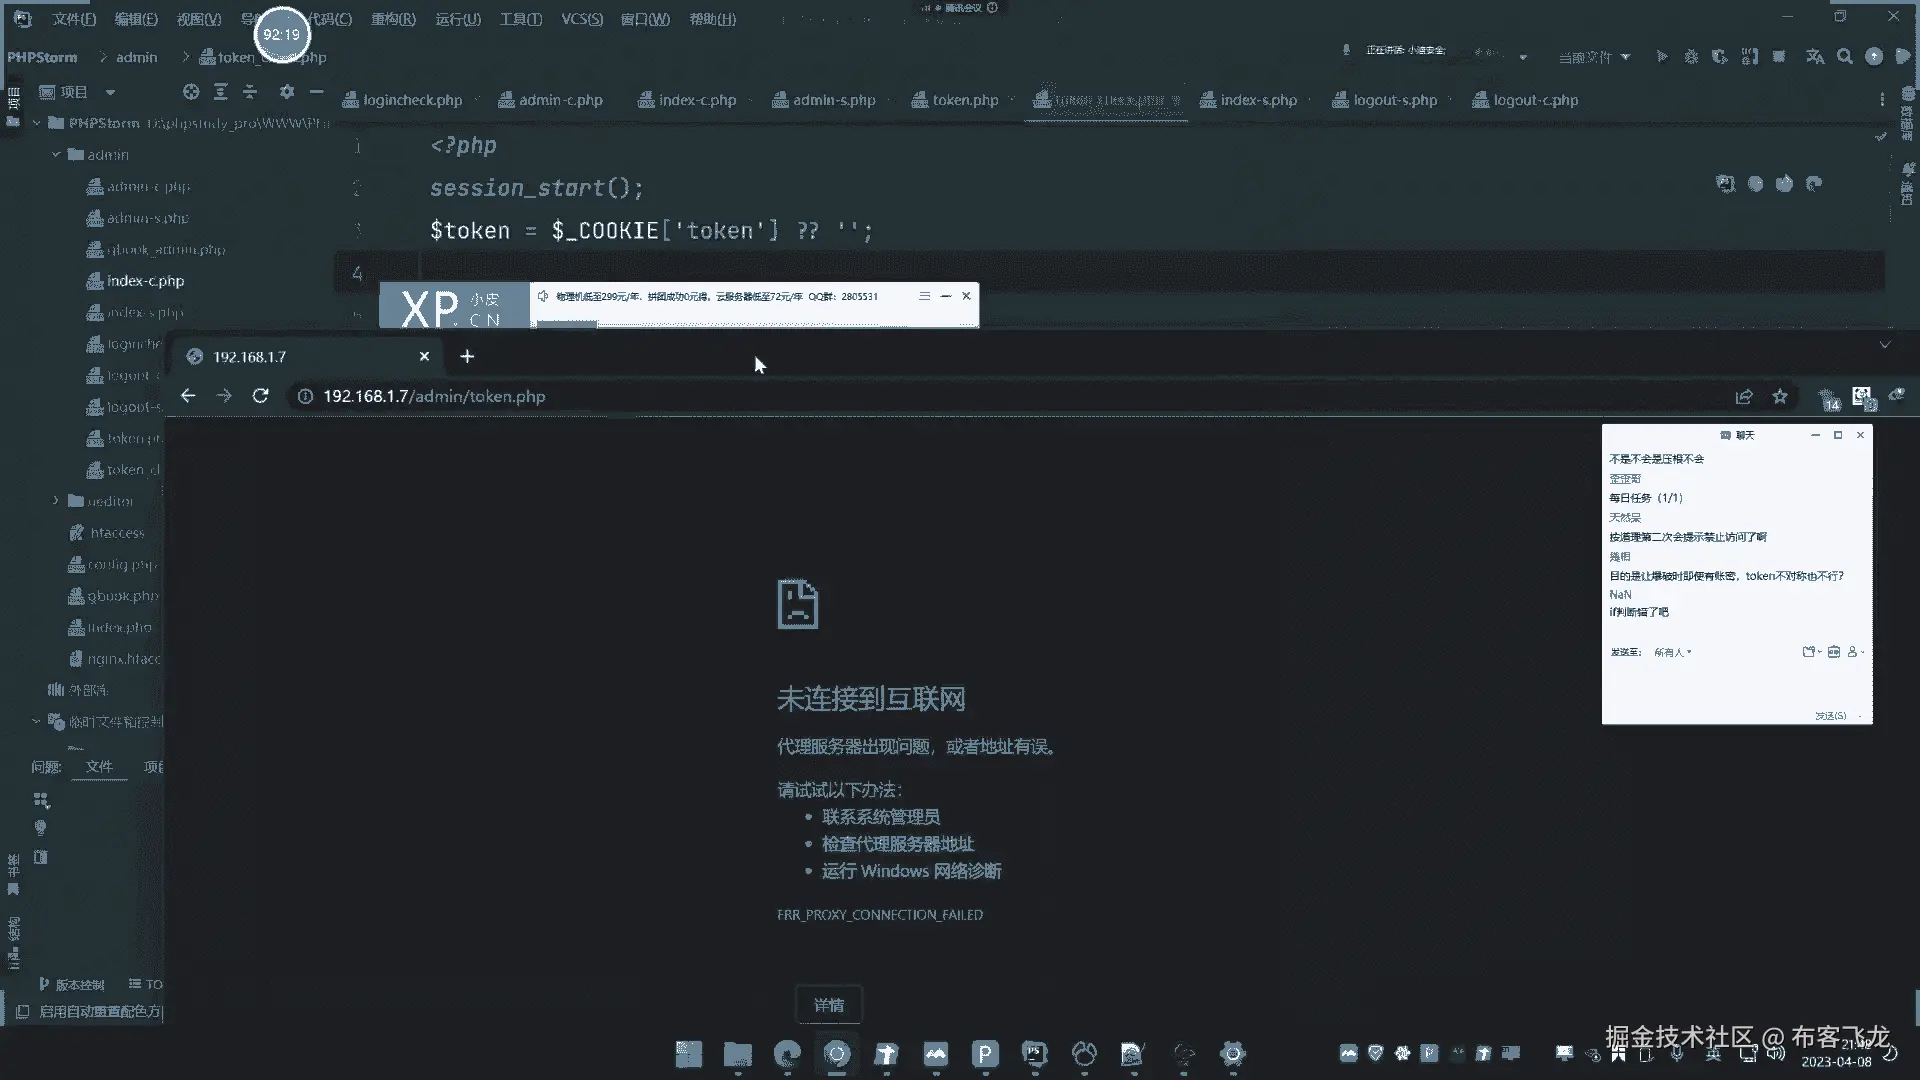The height and width of the screenshot is (1080, 1920).
Task: Open the current file run configuration dropdown
Action: click(x=1595, y=57)
